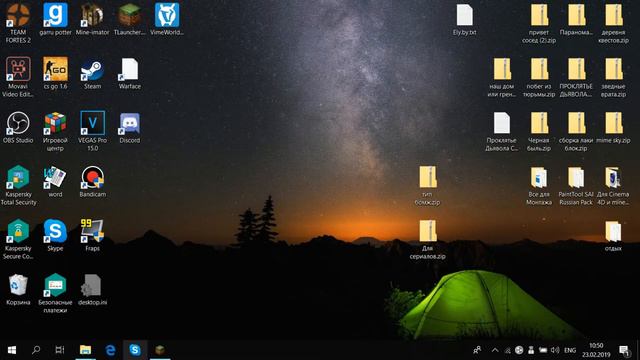The image size is (640, 360).
Task: Open the People icon in the taskbar
Action: click(477, 350)
